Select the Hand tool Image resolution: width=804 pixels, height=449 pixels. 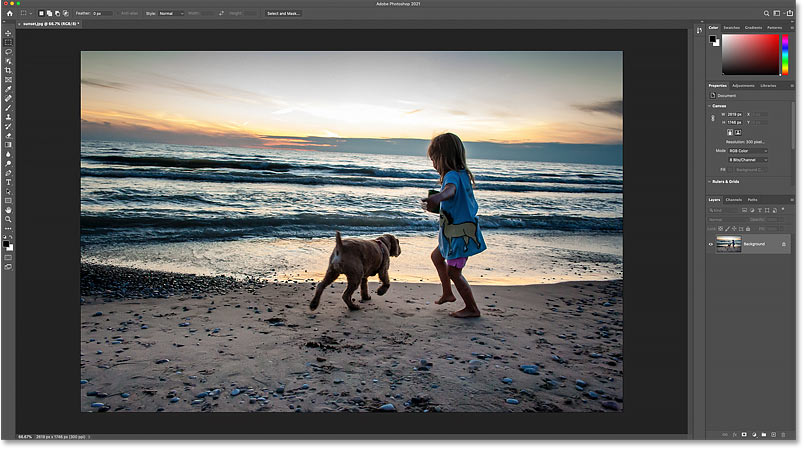(x=8, y=210)
